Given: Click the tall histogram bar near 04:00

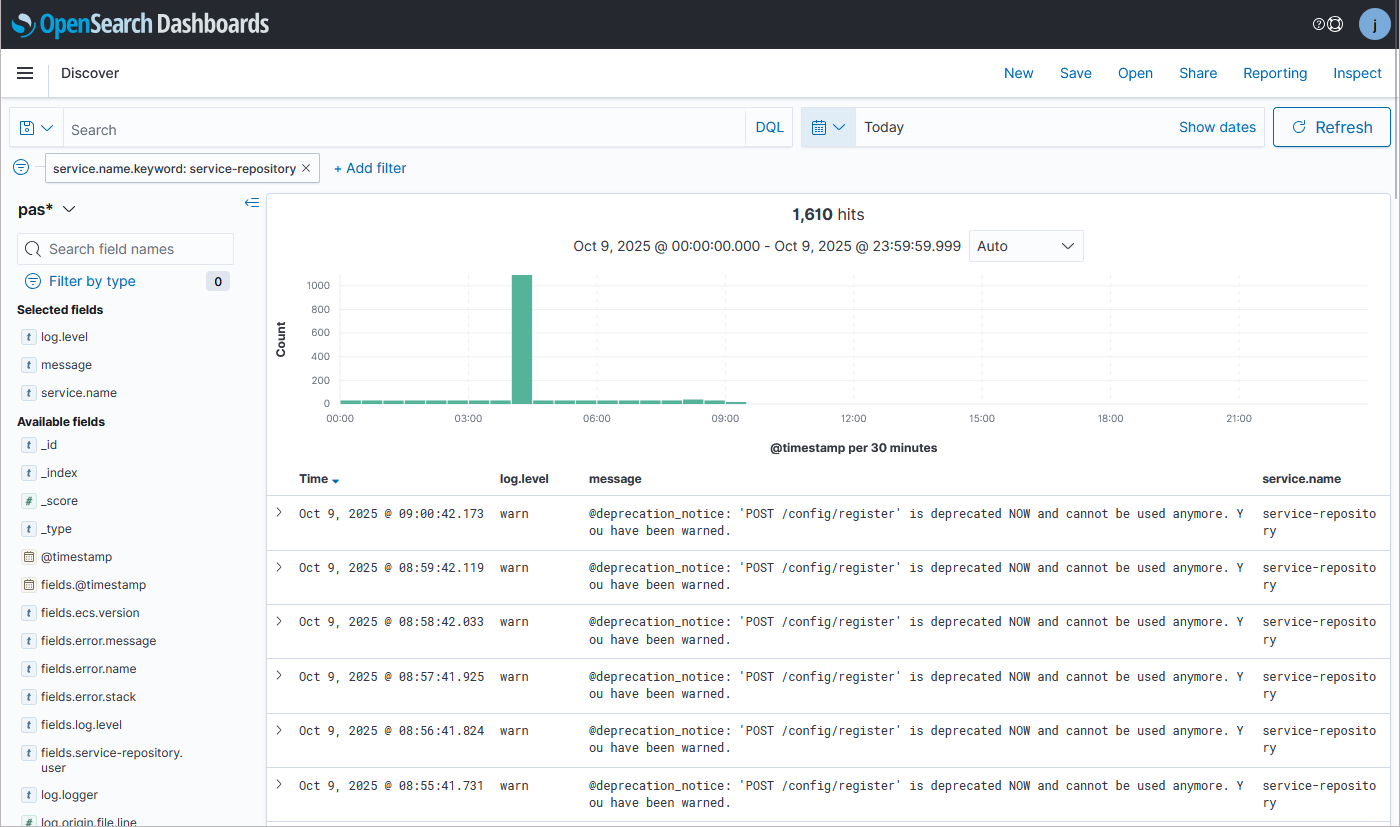Looking at the screenshot, I should pyautogui.click(x=521, y=338).
